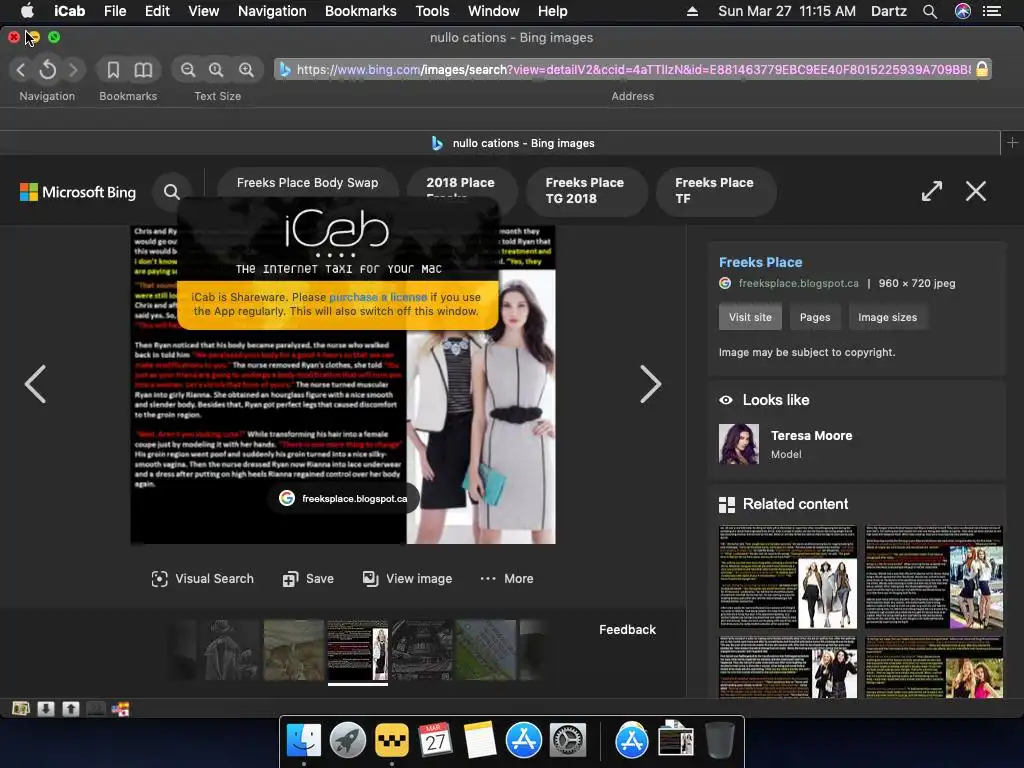
Task: Select the Freeks Place Body Swap suggestion
Action: coord(308,183)
